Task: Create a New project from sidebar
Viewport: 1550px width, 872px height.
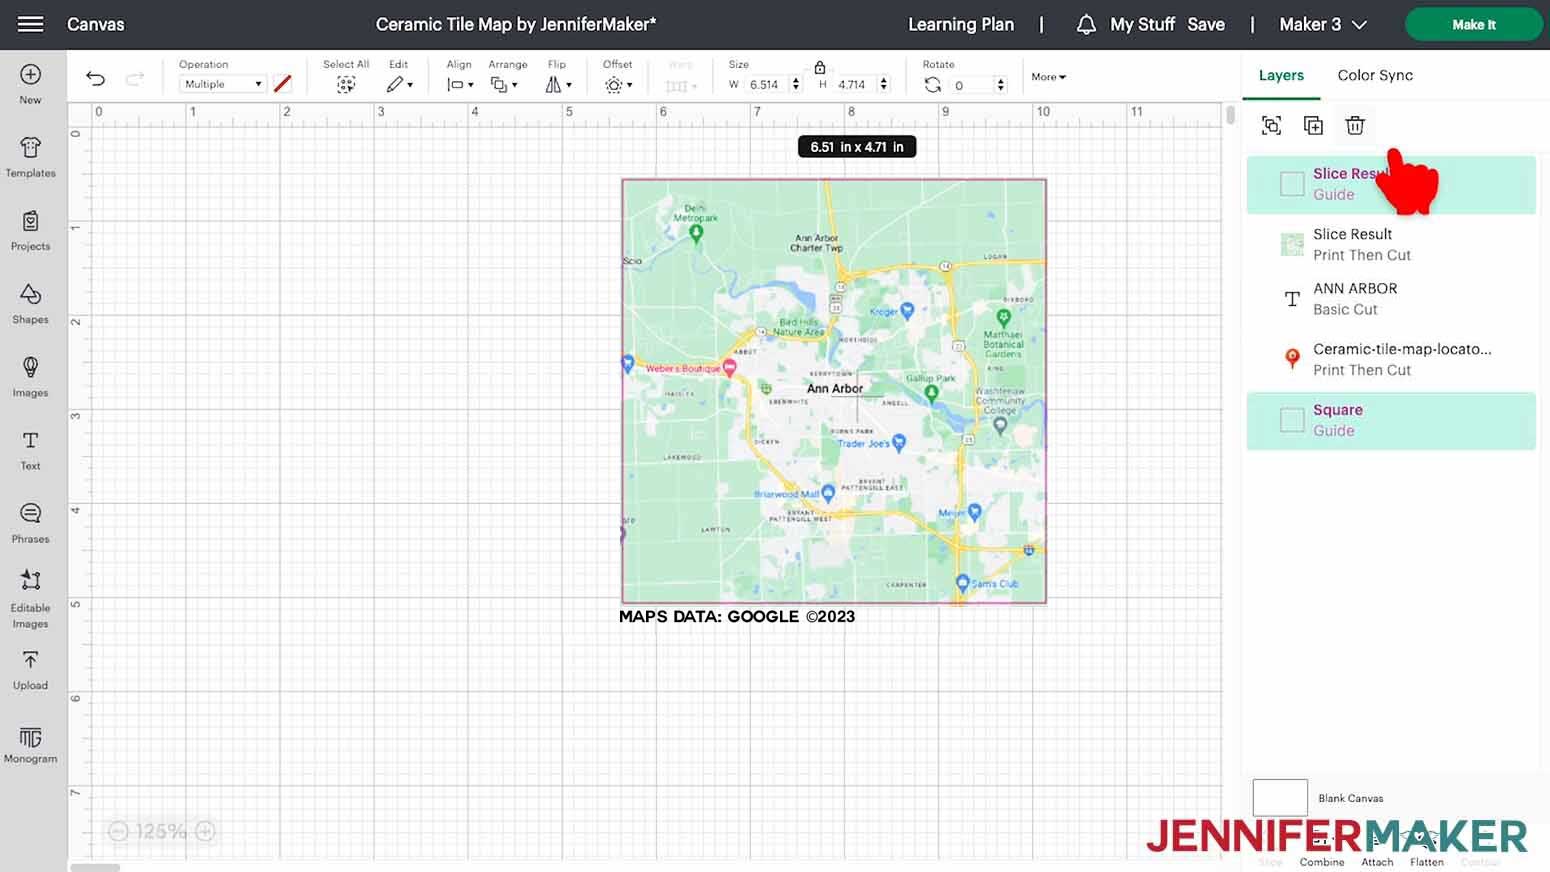Action: 30,84
